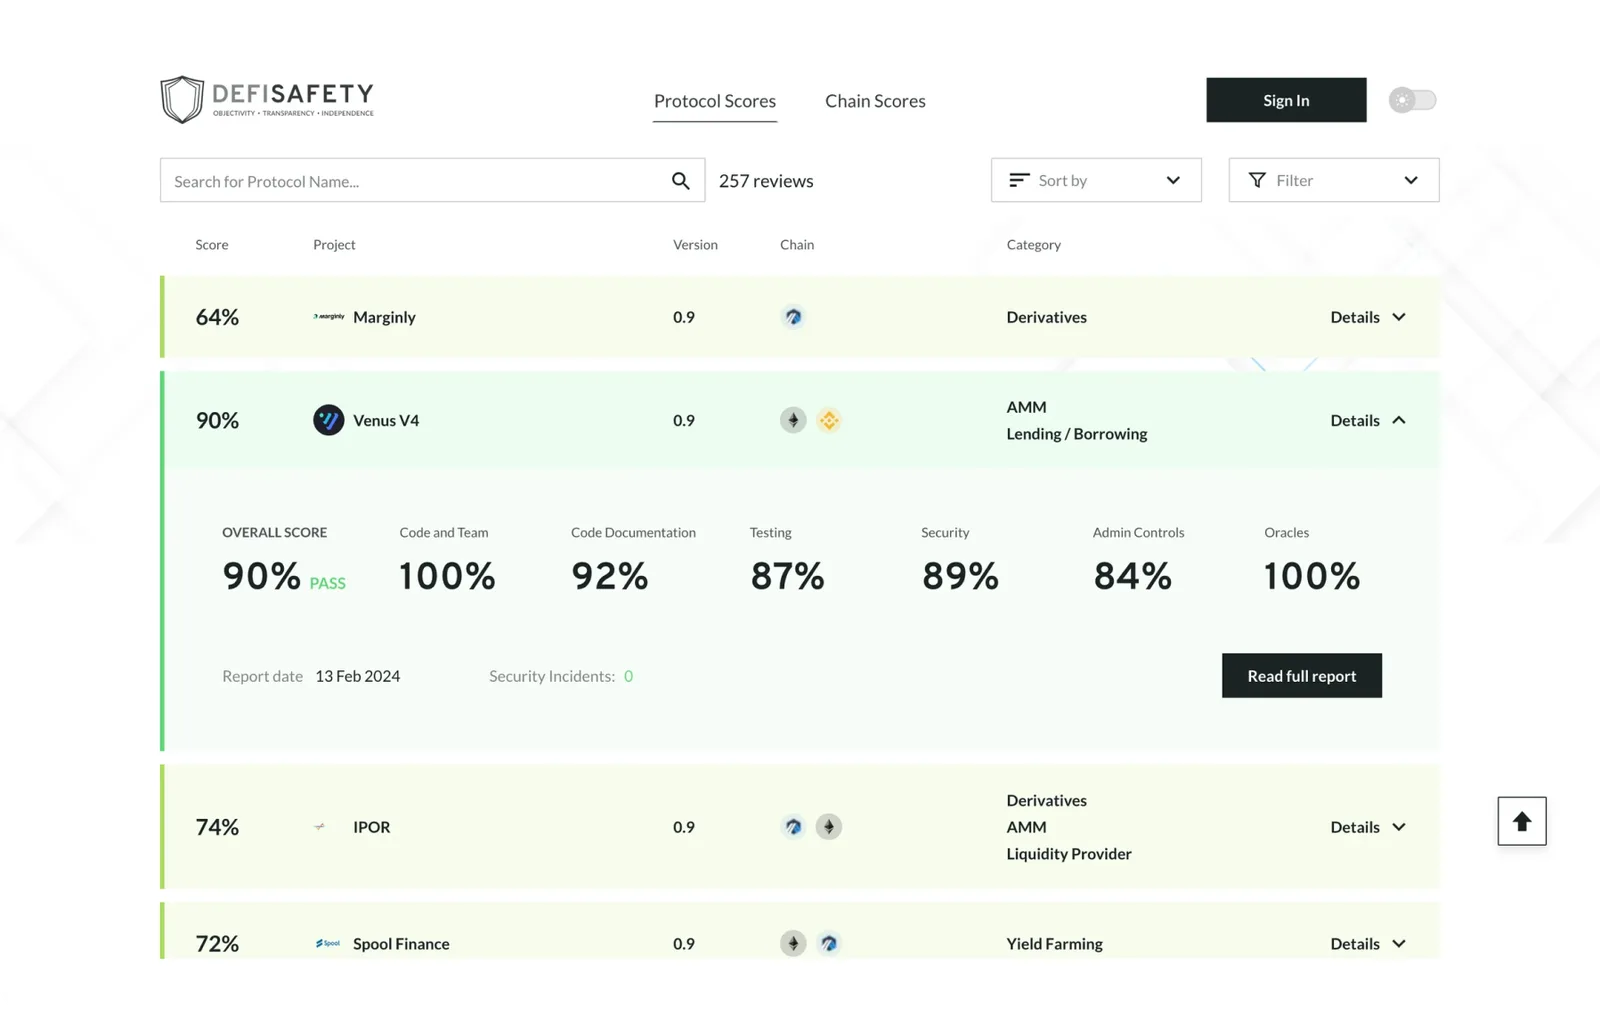Image resolution: width=1600 pixels, height=1020 pixels.
Task: Click the scroll-to-top arrow button
Action: 1522,821
